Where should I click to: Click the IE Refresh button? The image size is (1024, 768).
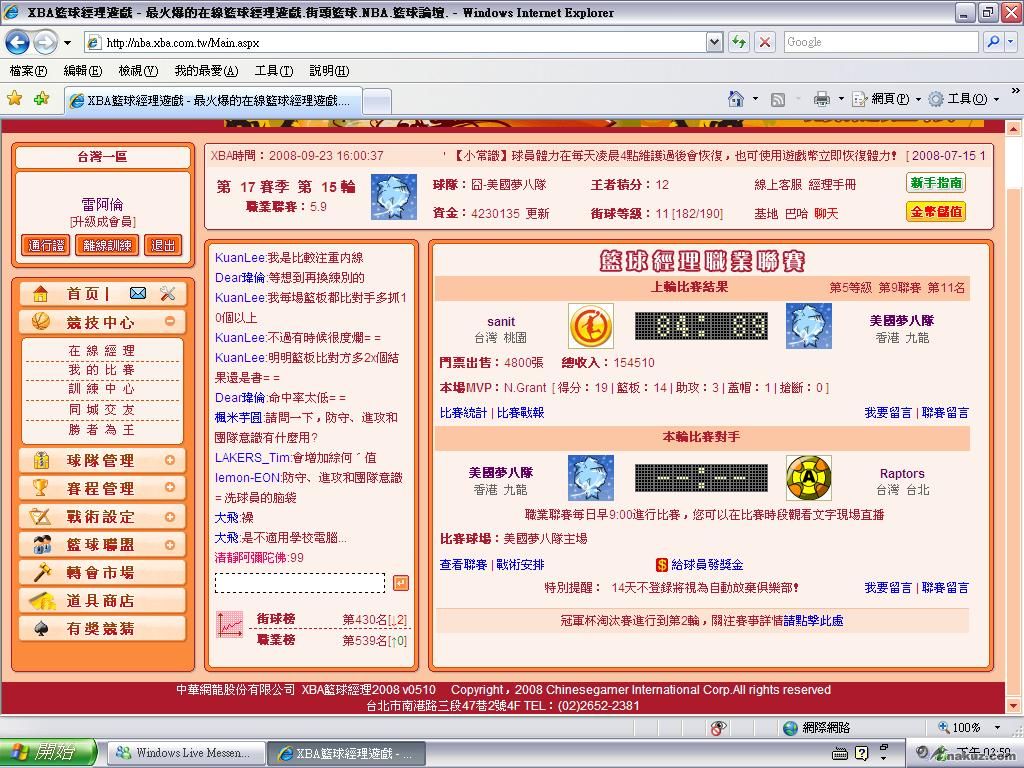click(739, 42)
